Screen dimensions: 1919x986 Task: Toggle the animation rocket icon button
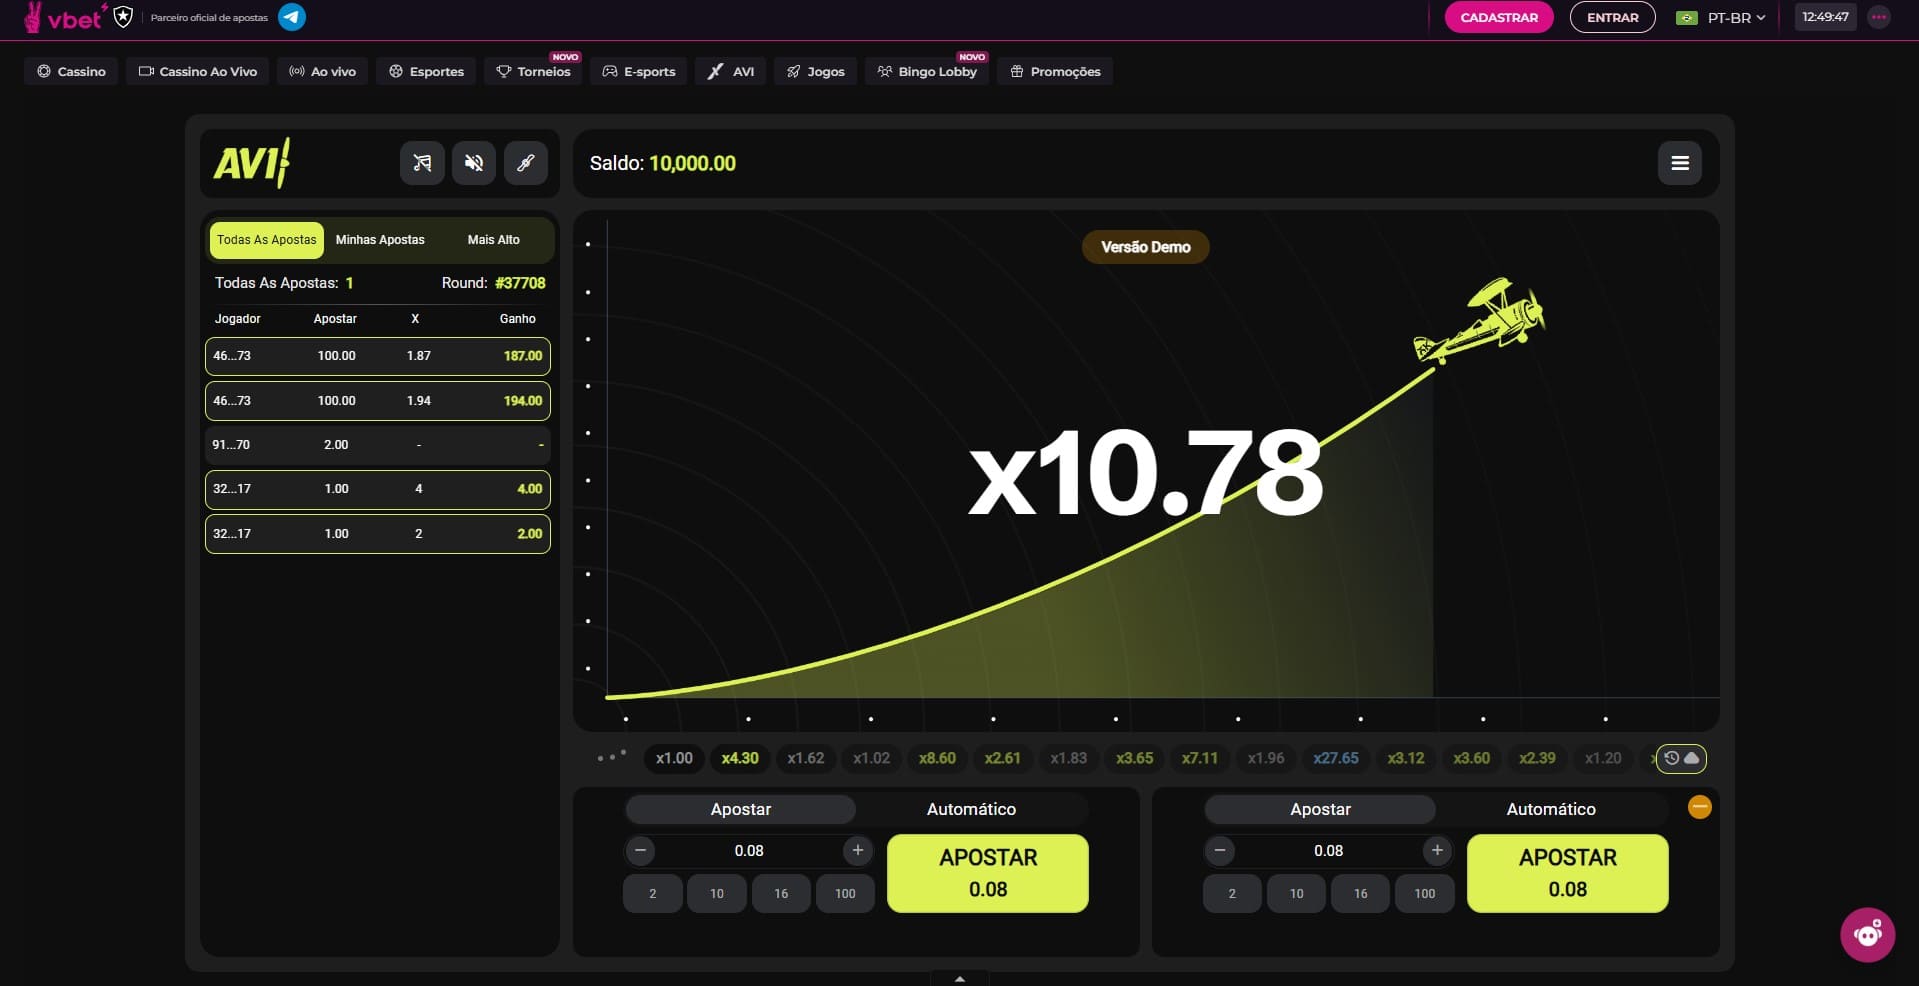pyautogui.click(x=525, y=162)
